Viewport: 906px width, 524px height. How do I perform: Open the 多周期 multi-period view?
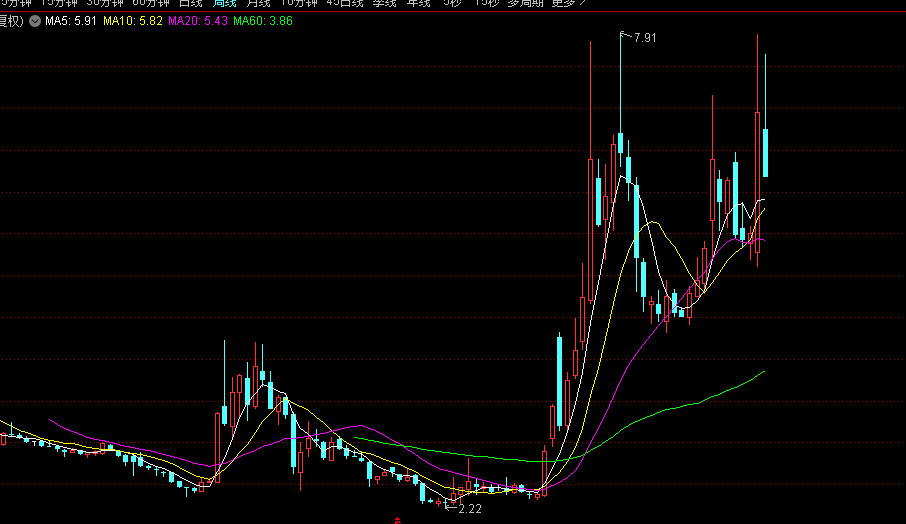tap(526, 3)
